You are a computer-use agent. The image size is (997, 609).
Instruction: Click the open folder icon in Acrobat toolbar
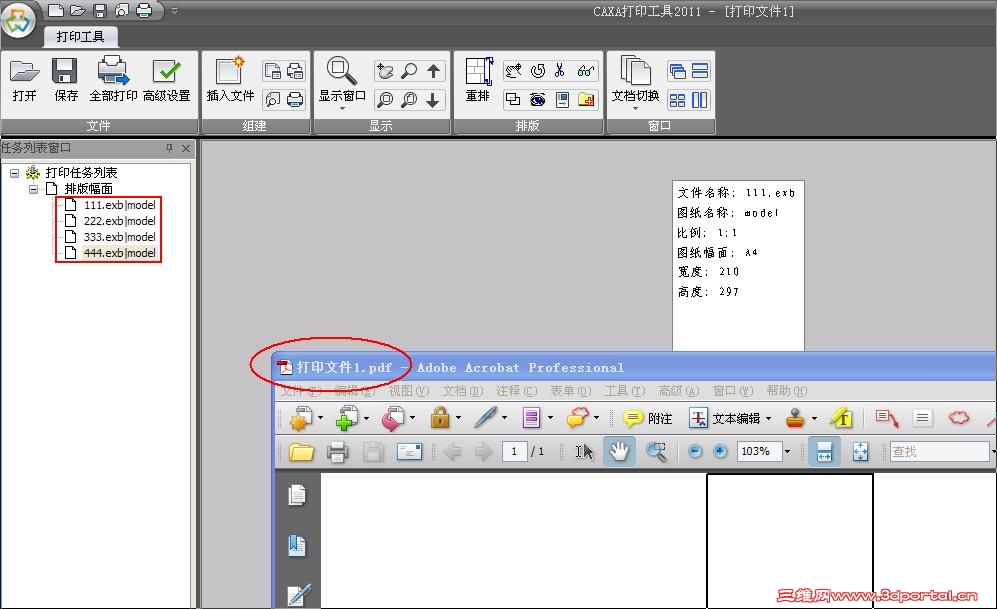point(301,452)
